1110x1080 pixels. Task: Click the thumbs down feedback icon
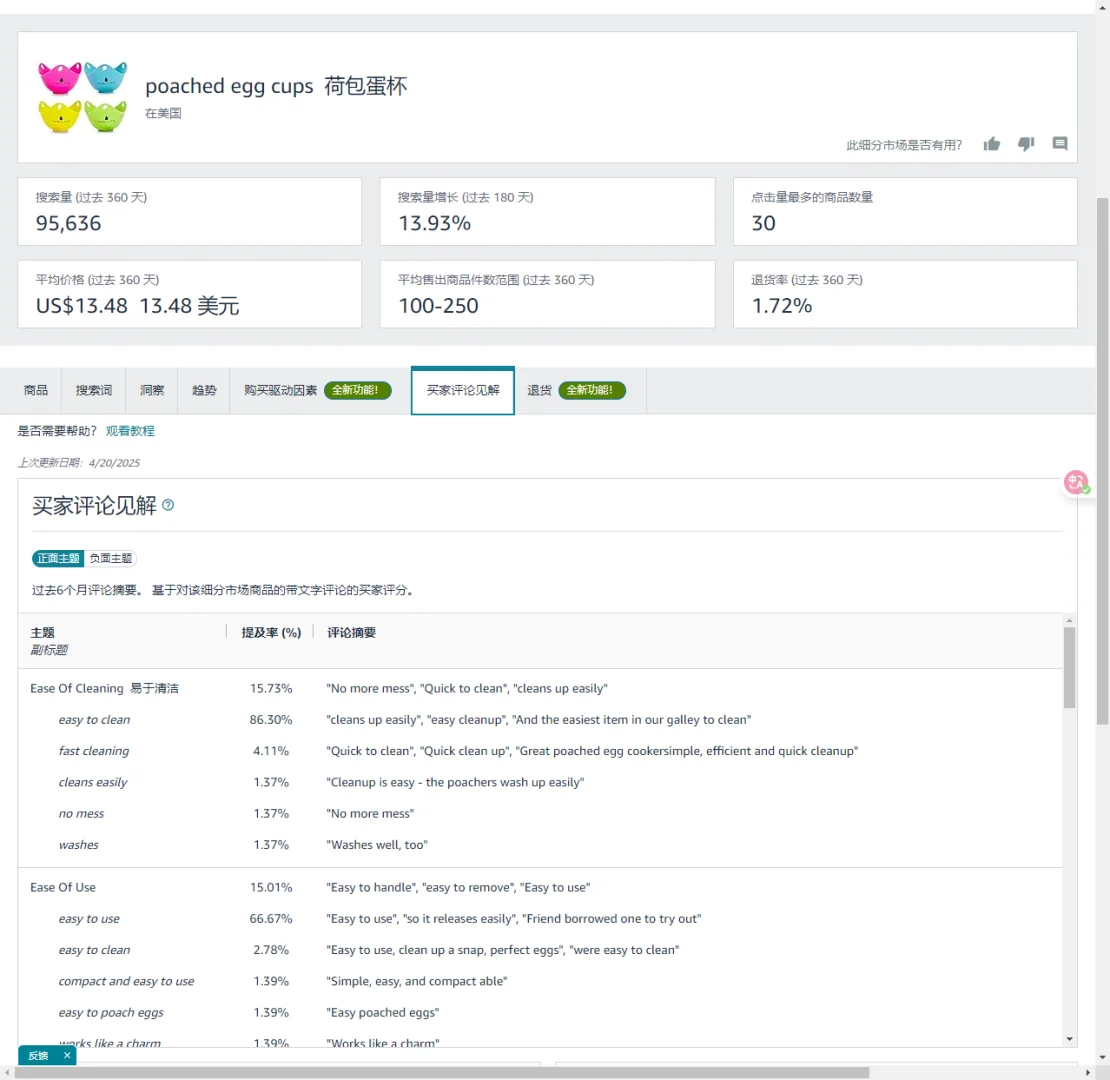pyautogui.click(x=1026, y=144)
